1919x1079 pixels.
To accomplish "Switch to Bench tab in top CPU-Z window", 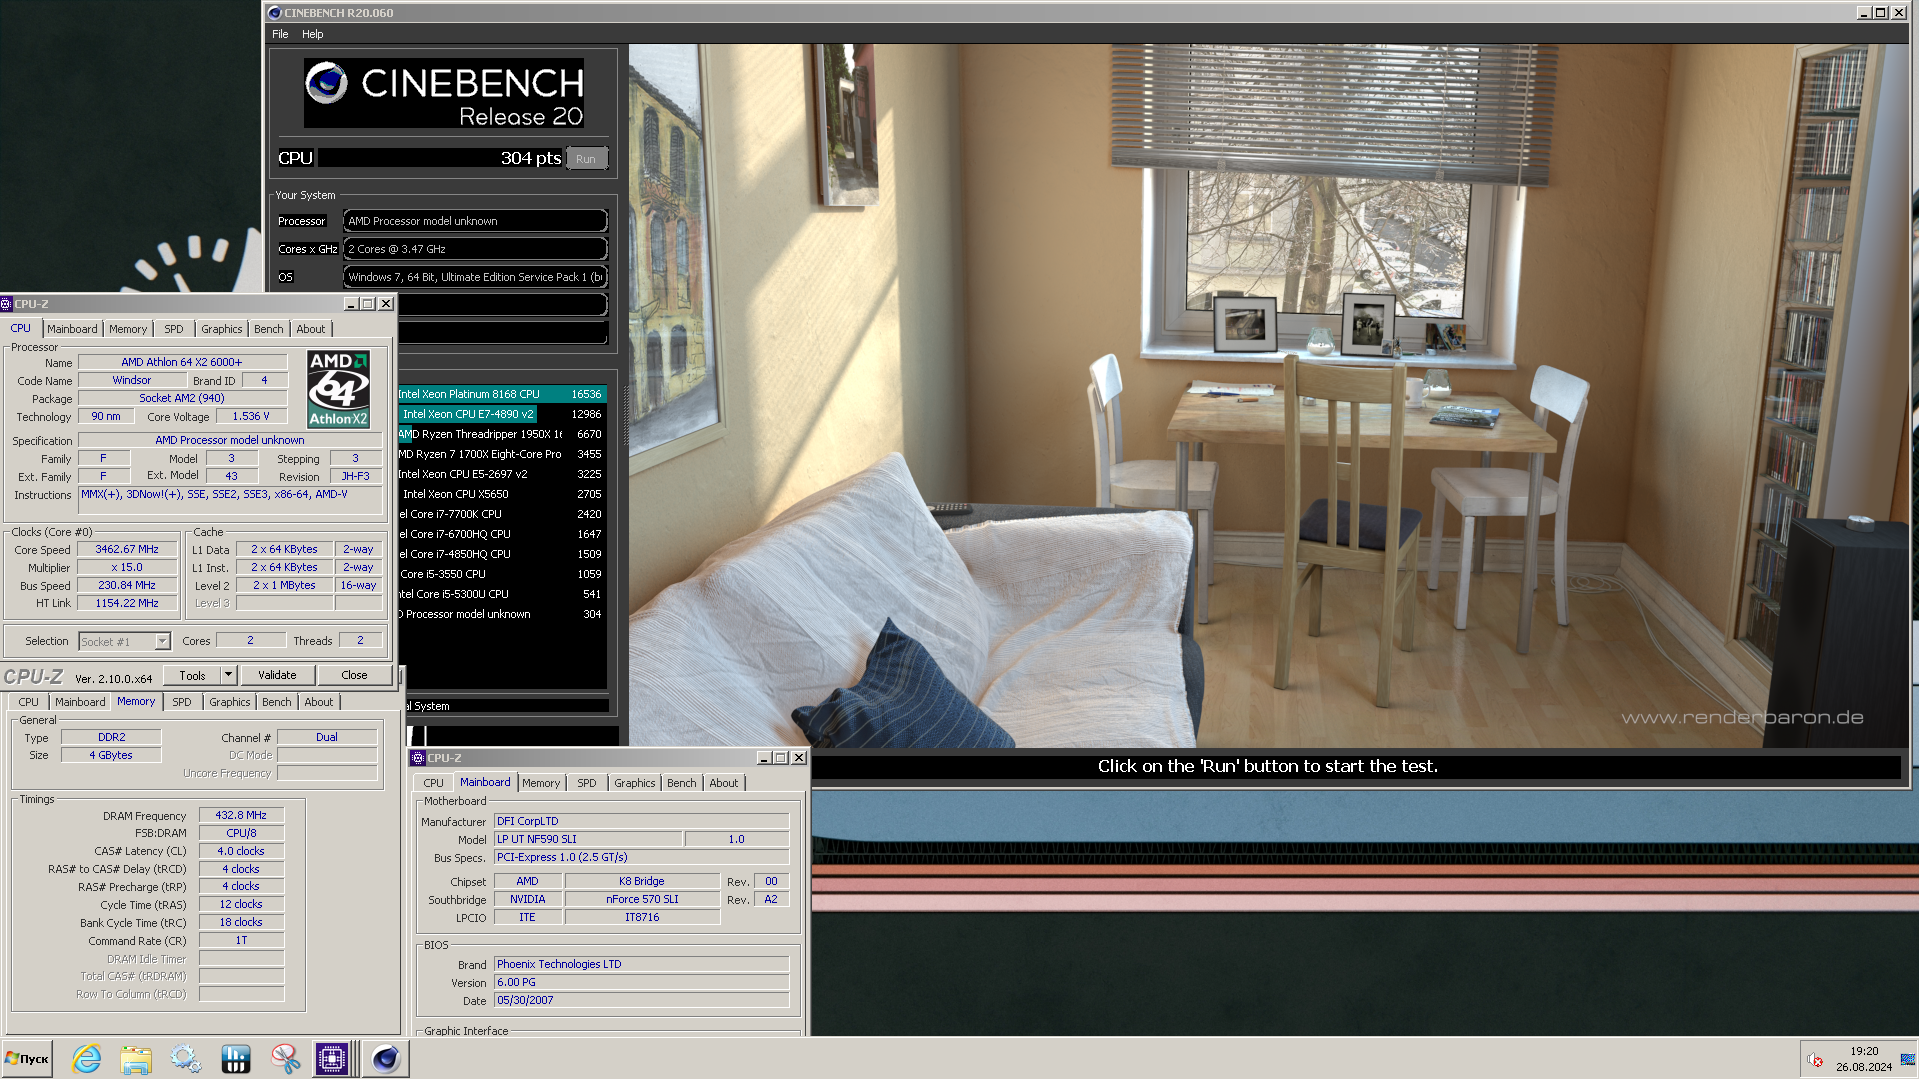I will [x=269, y=329].
